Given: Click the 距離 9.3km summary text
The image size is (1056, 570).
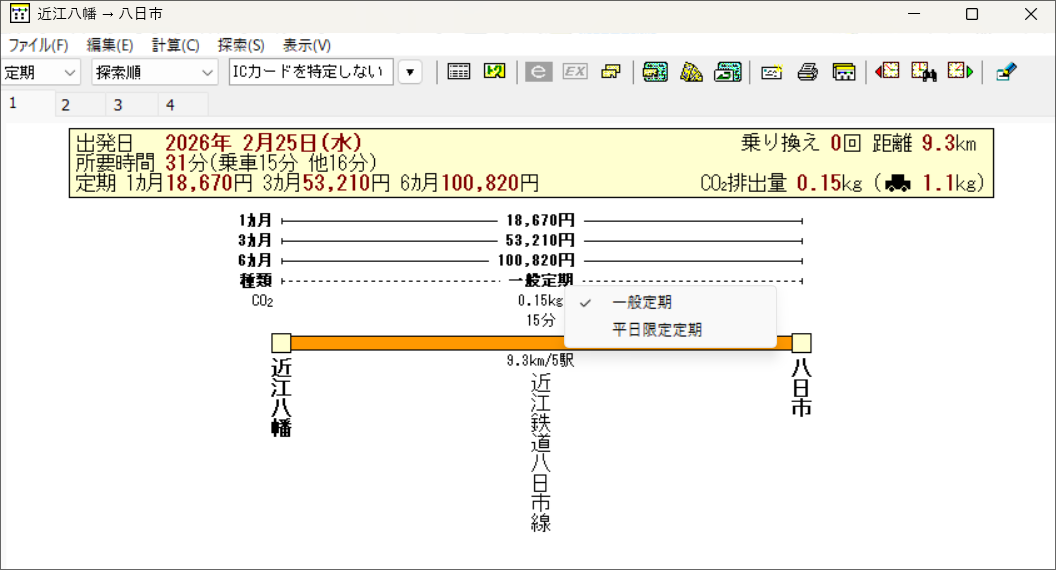Looking at the screenshot, I should pos(924,143).
